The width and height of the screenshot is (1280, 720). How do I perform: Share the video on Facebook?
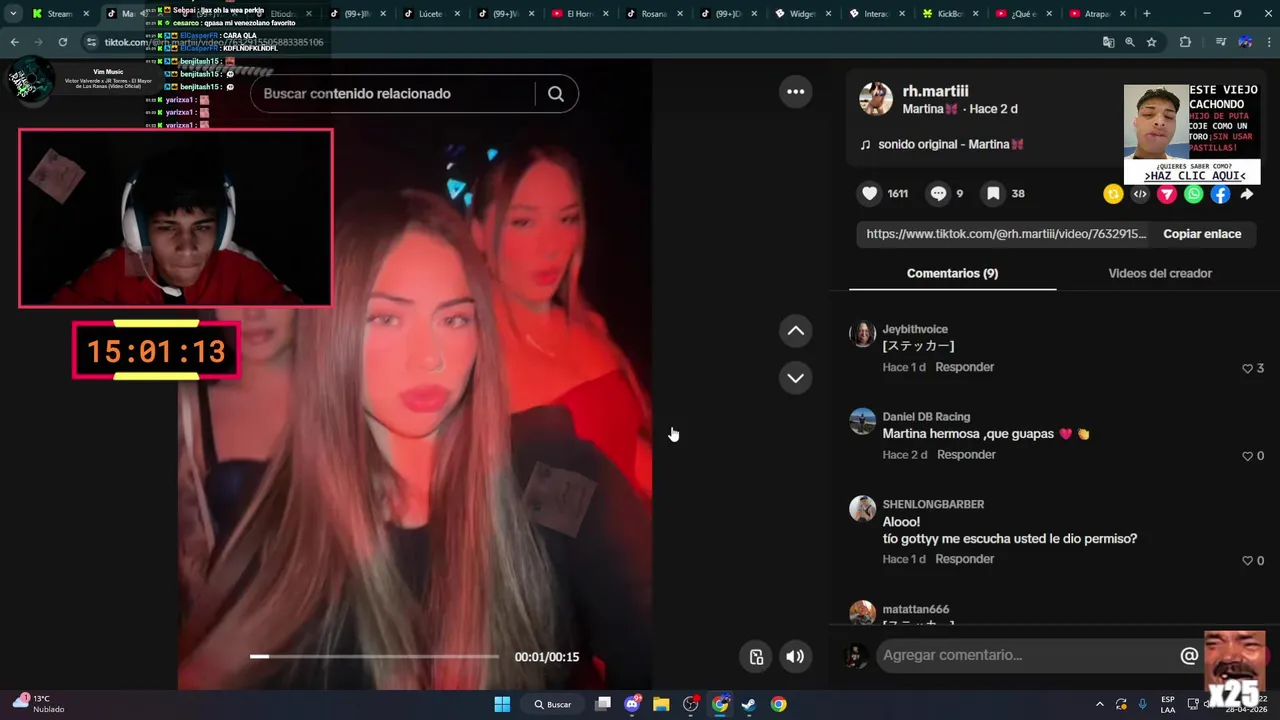pos(1221,194)
